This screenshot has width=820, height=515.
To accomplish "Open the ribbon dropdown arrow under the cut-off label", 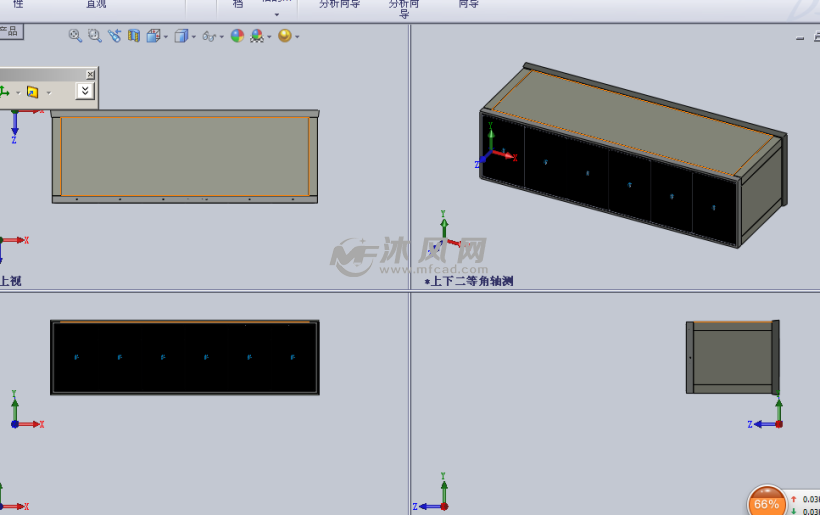I will coord(277,15).
